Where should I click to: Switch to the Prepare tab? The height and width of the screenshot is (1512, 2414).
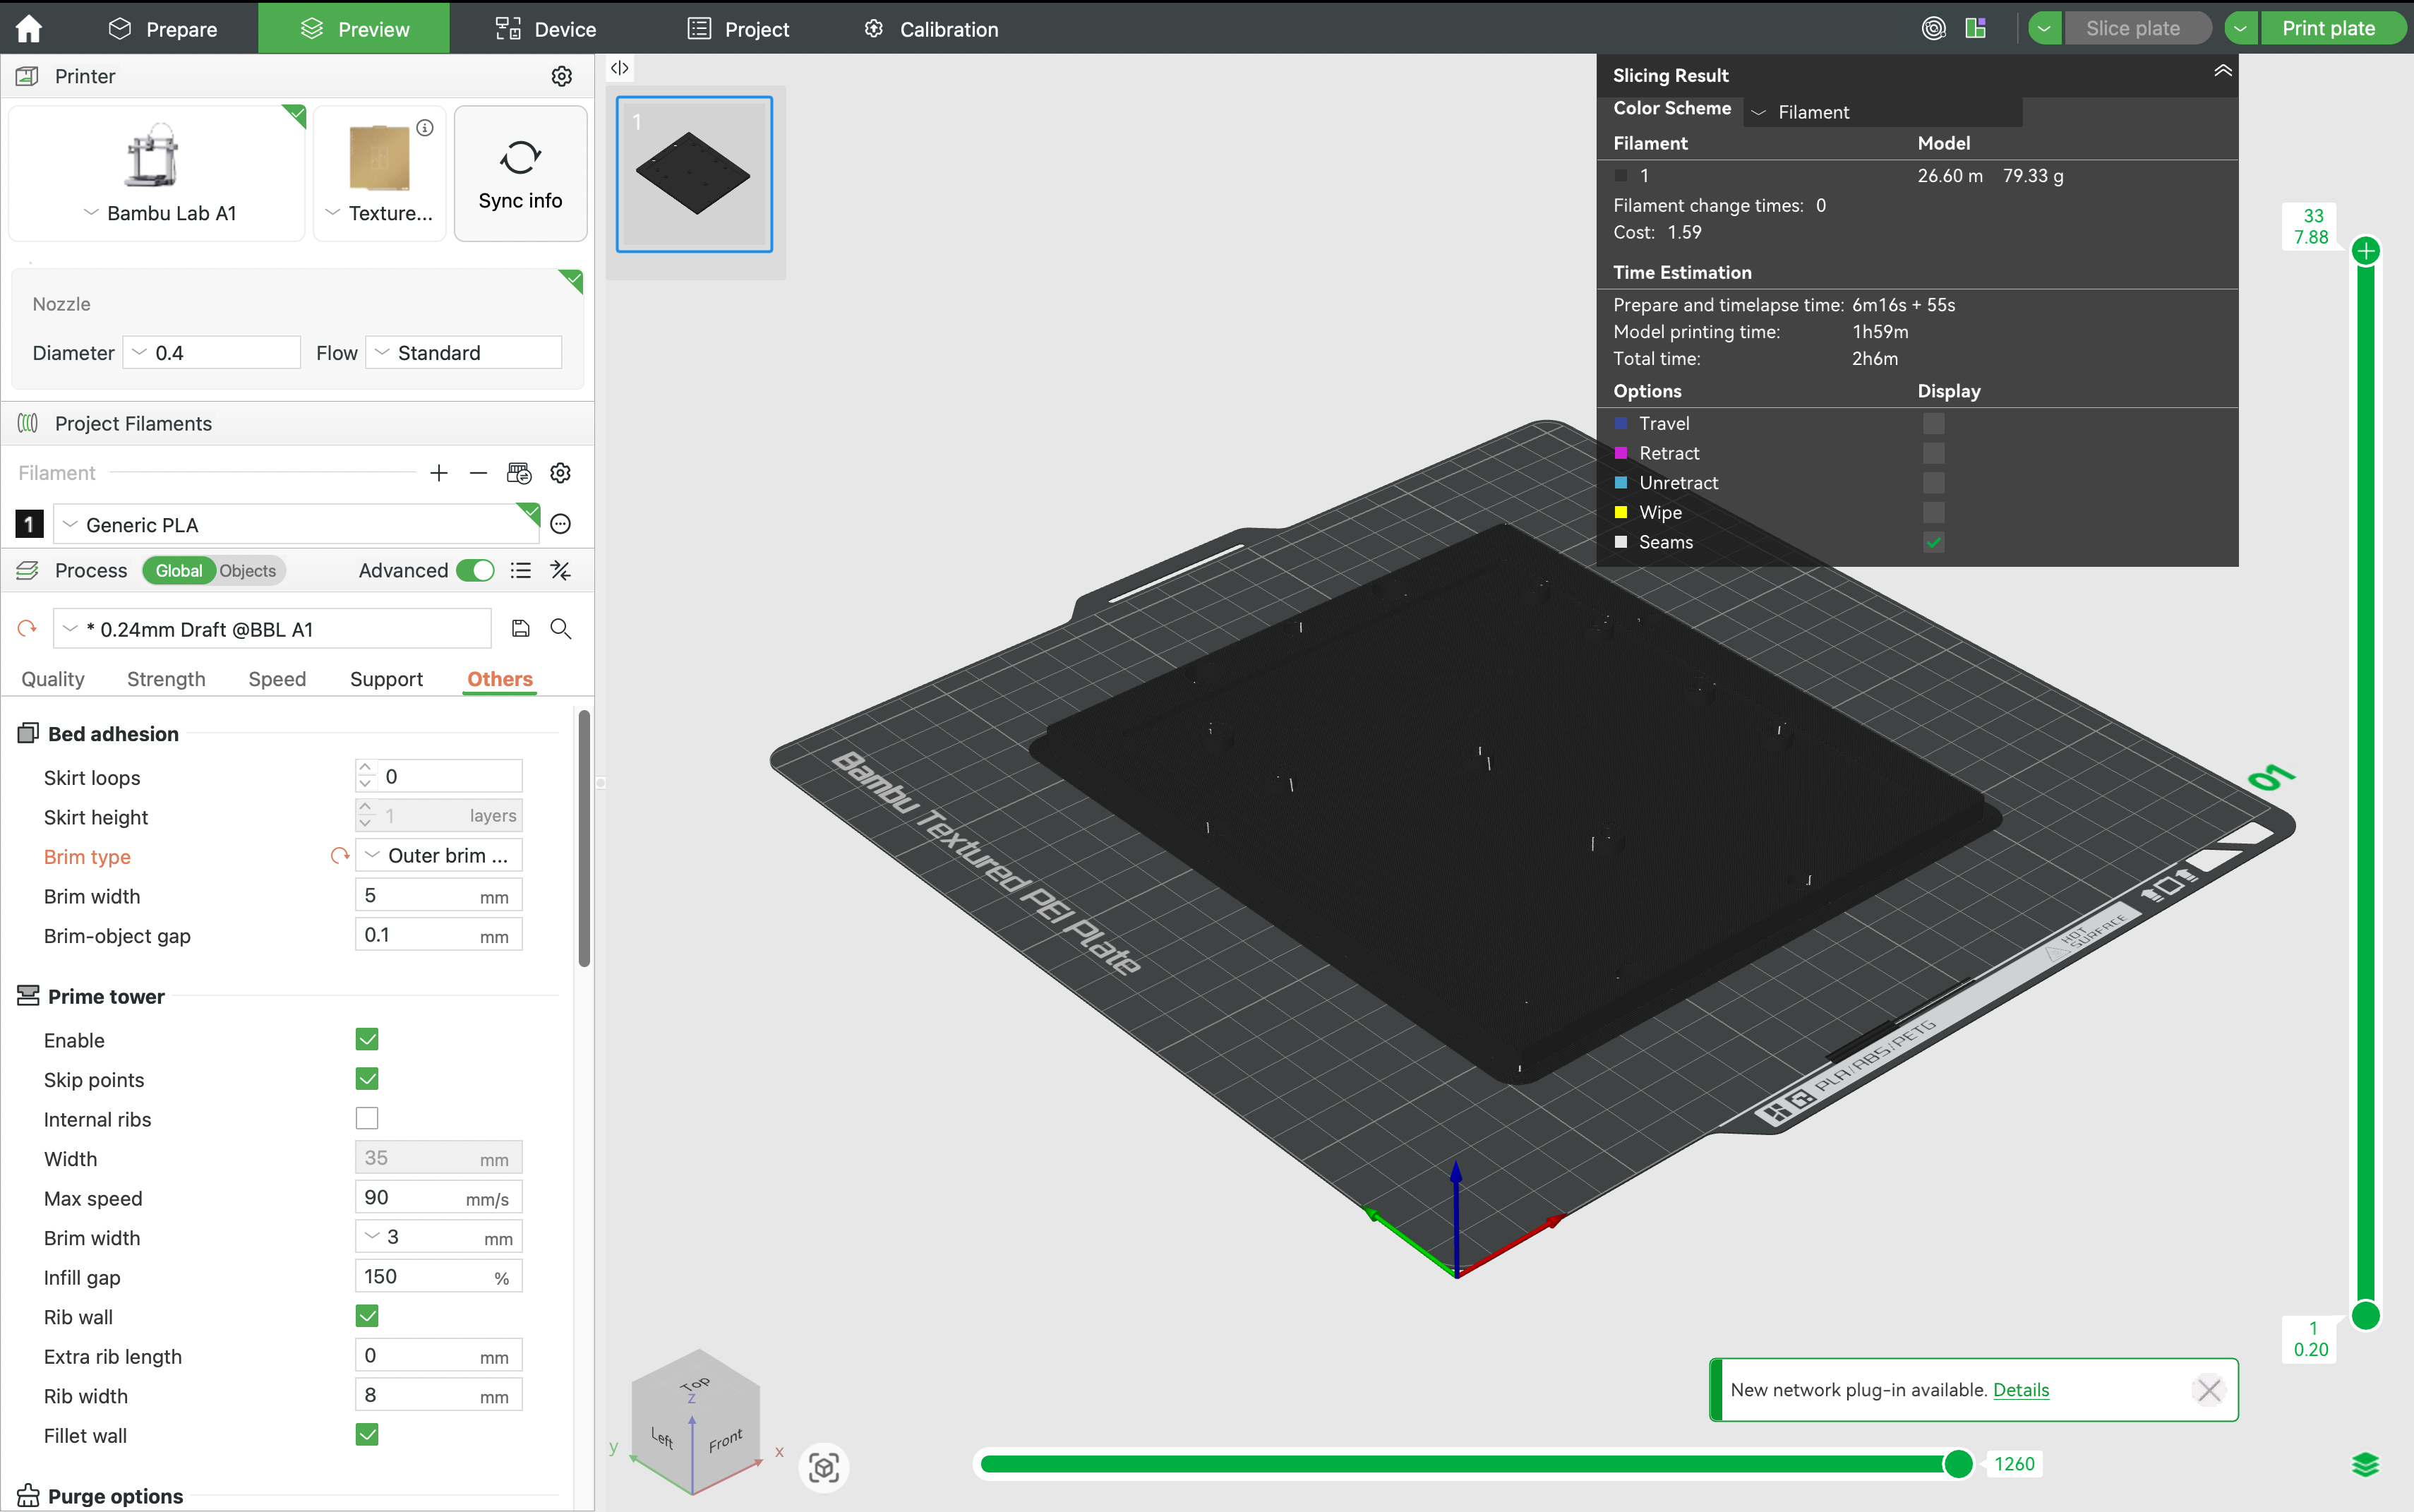pyautogui.click(x=163, y=28)
